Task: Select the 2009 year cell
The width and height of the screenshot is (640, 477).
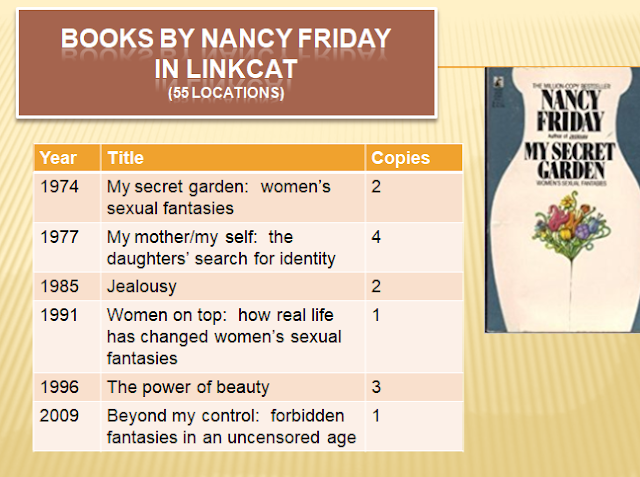Action: click(x=67, y=426)
